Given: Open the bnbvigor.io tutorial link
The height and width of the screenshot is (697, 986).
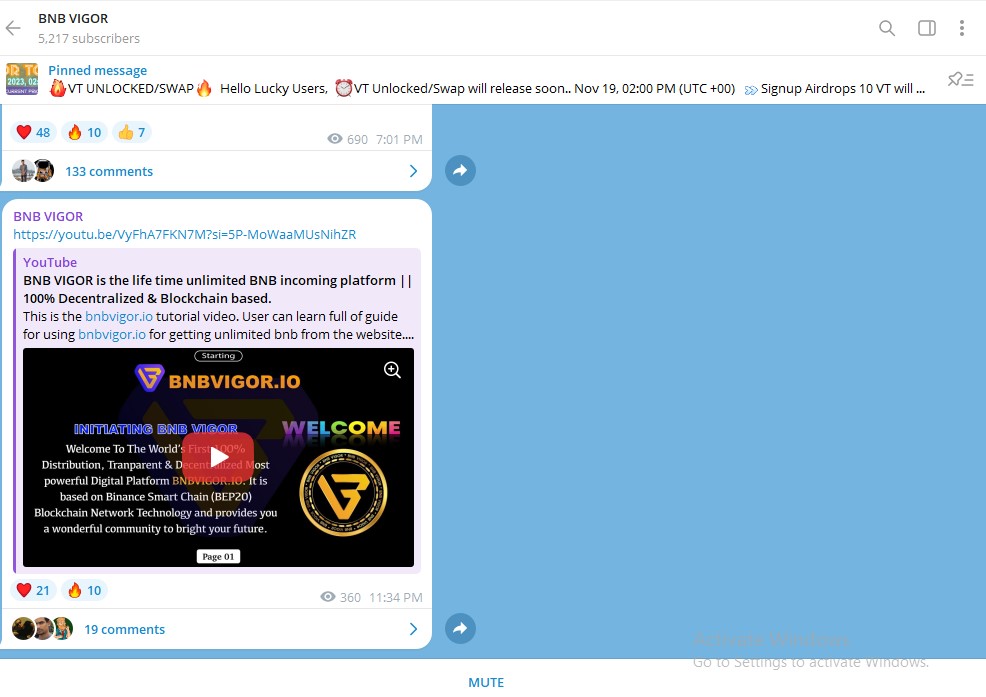Looking at the screenshot, I should [x=119, y=316].
